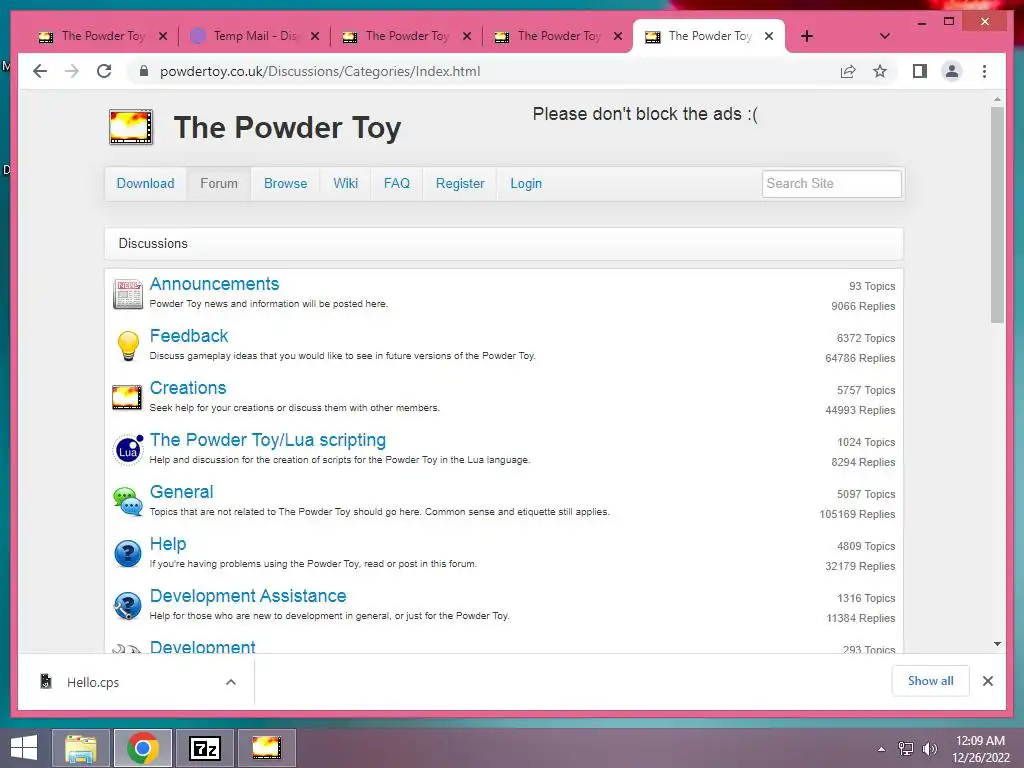Click the share page icon
This screenshot has width=1024, height=768.
[x=848, y=71]
